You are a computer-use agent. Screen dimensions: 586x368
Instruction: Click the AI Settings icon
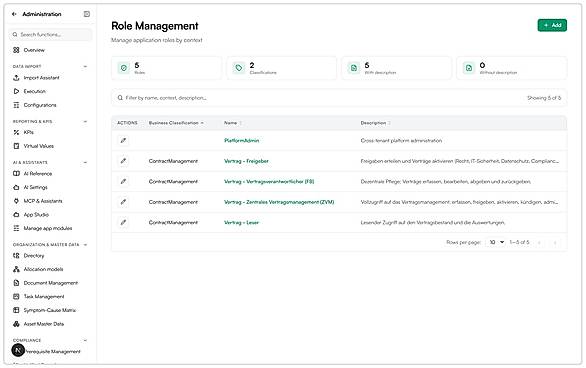pyautogui.click(x=16, y=187)
